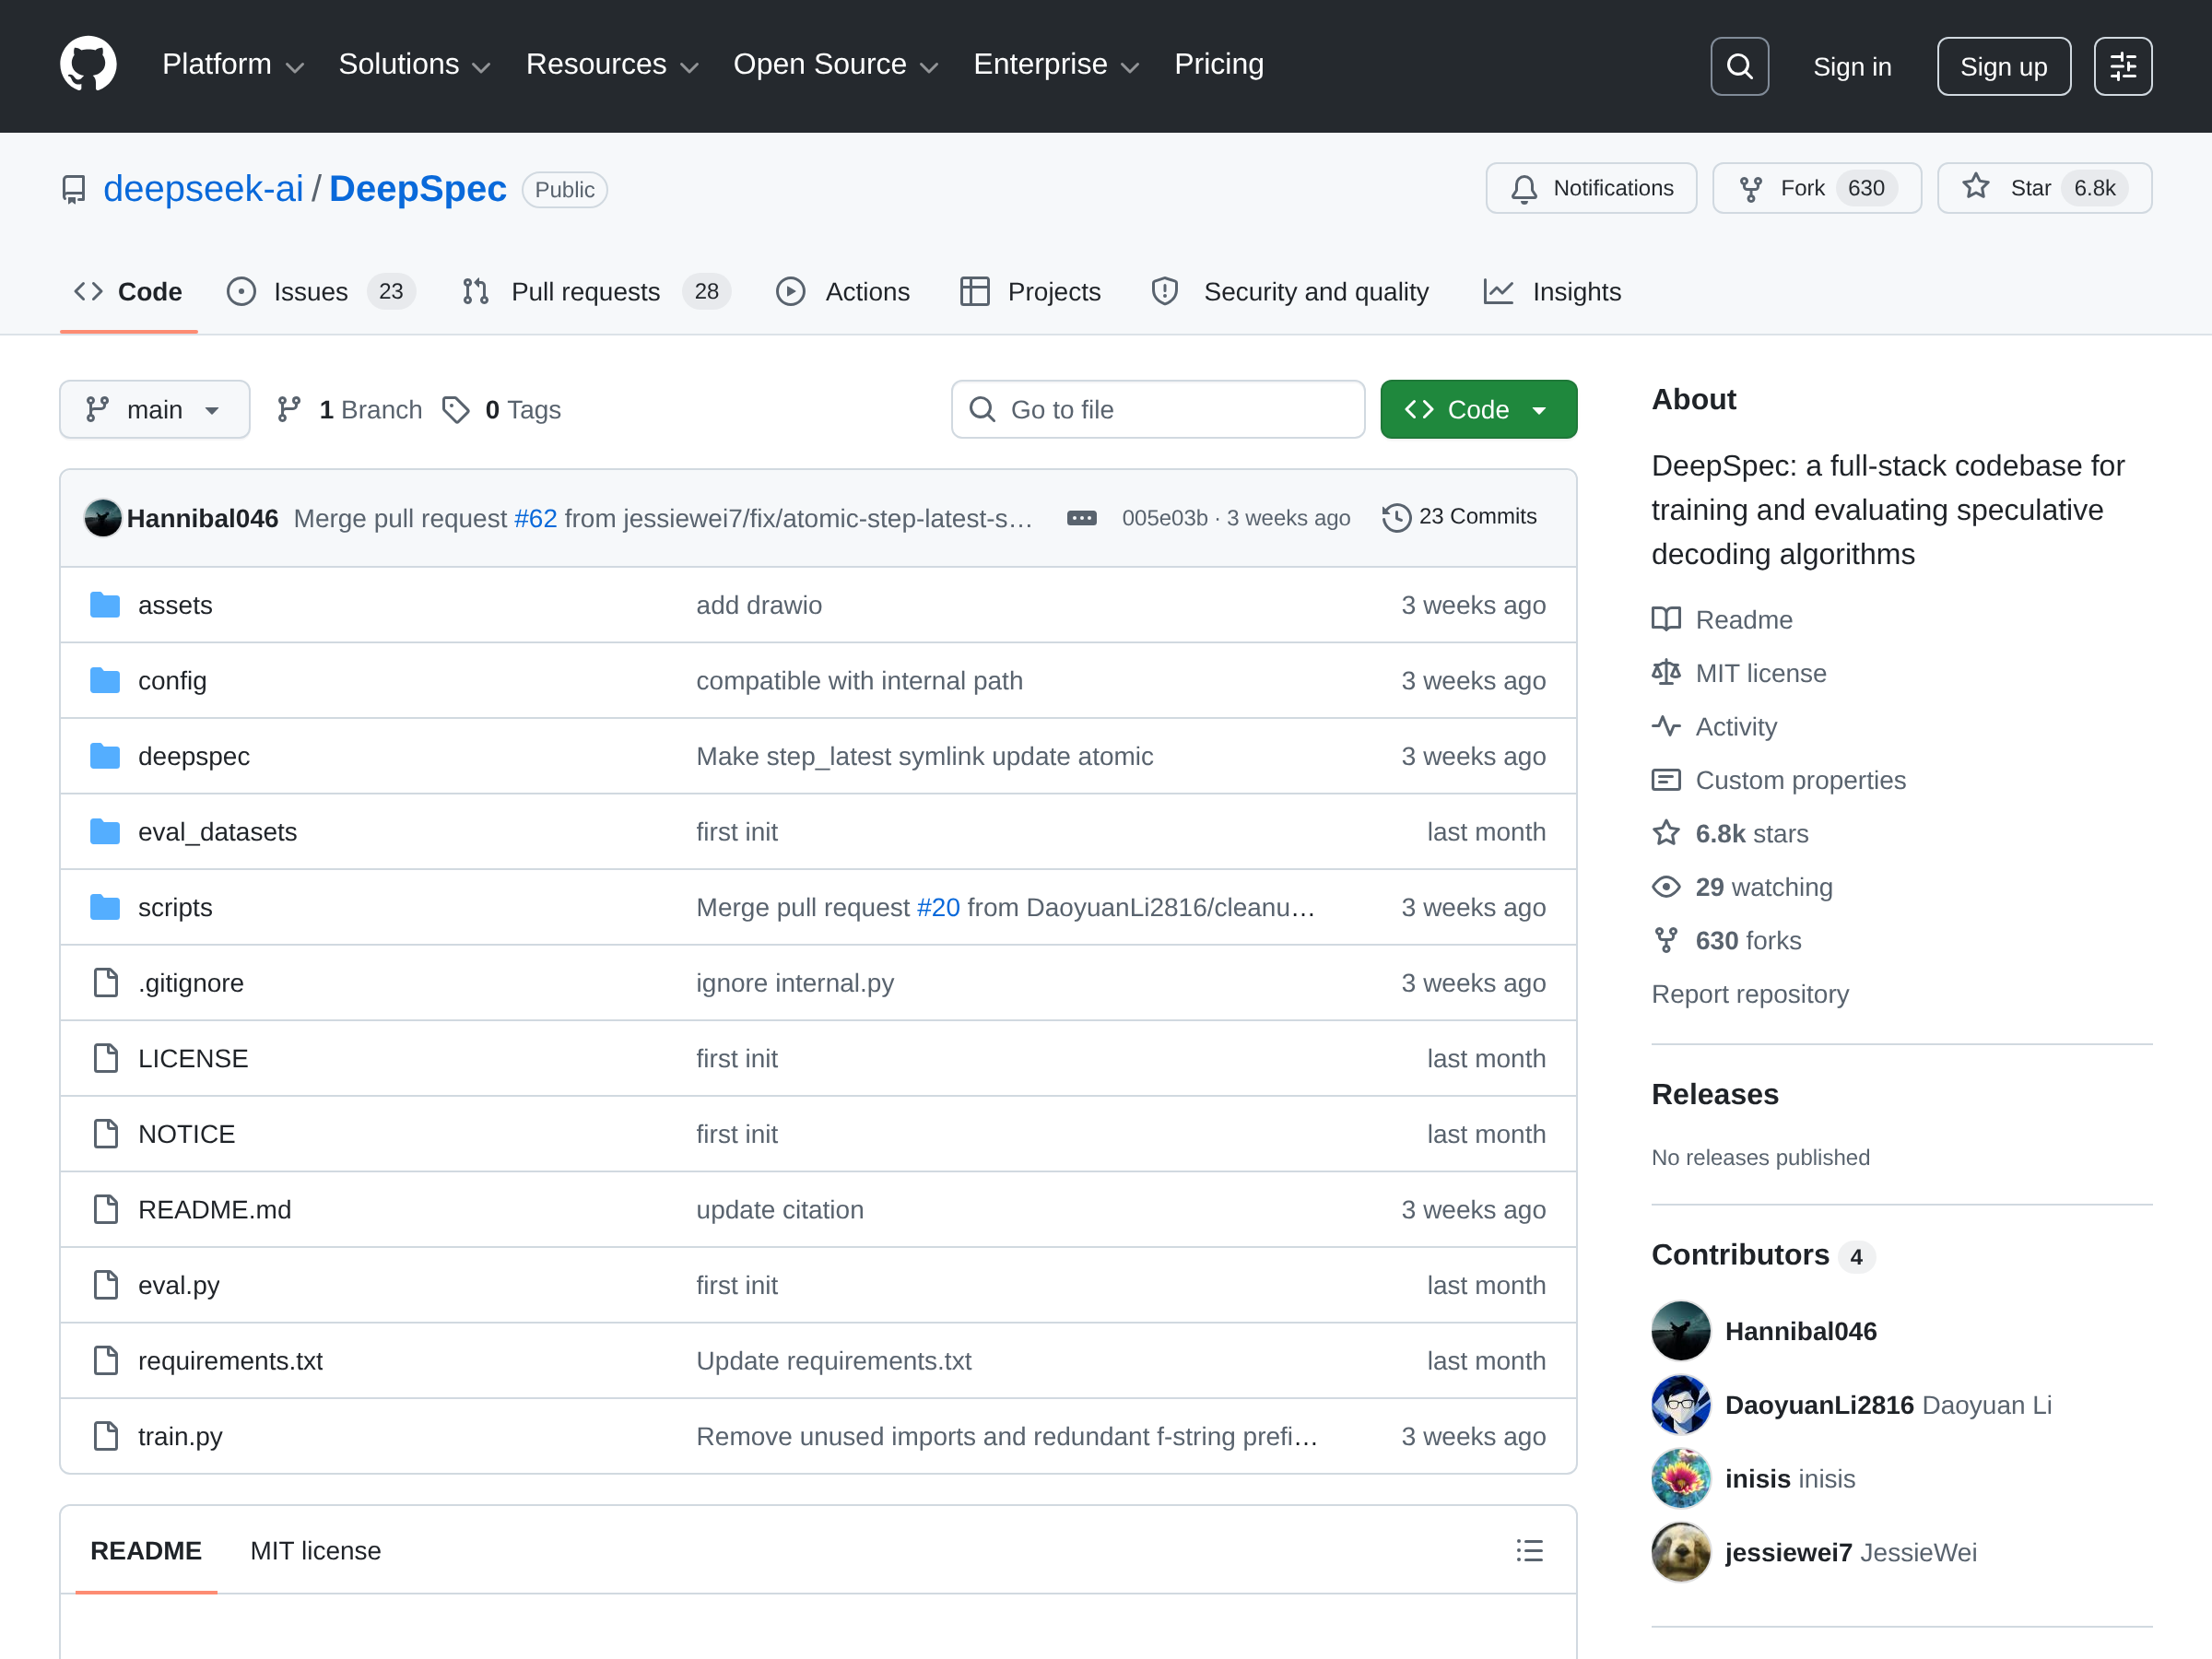Expand the Platform menu
This screenshot has width=2212, height=1659.
232,65
